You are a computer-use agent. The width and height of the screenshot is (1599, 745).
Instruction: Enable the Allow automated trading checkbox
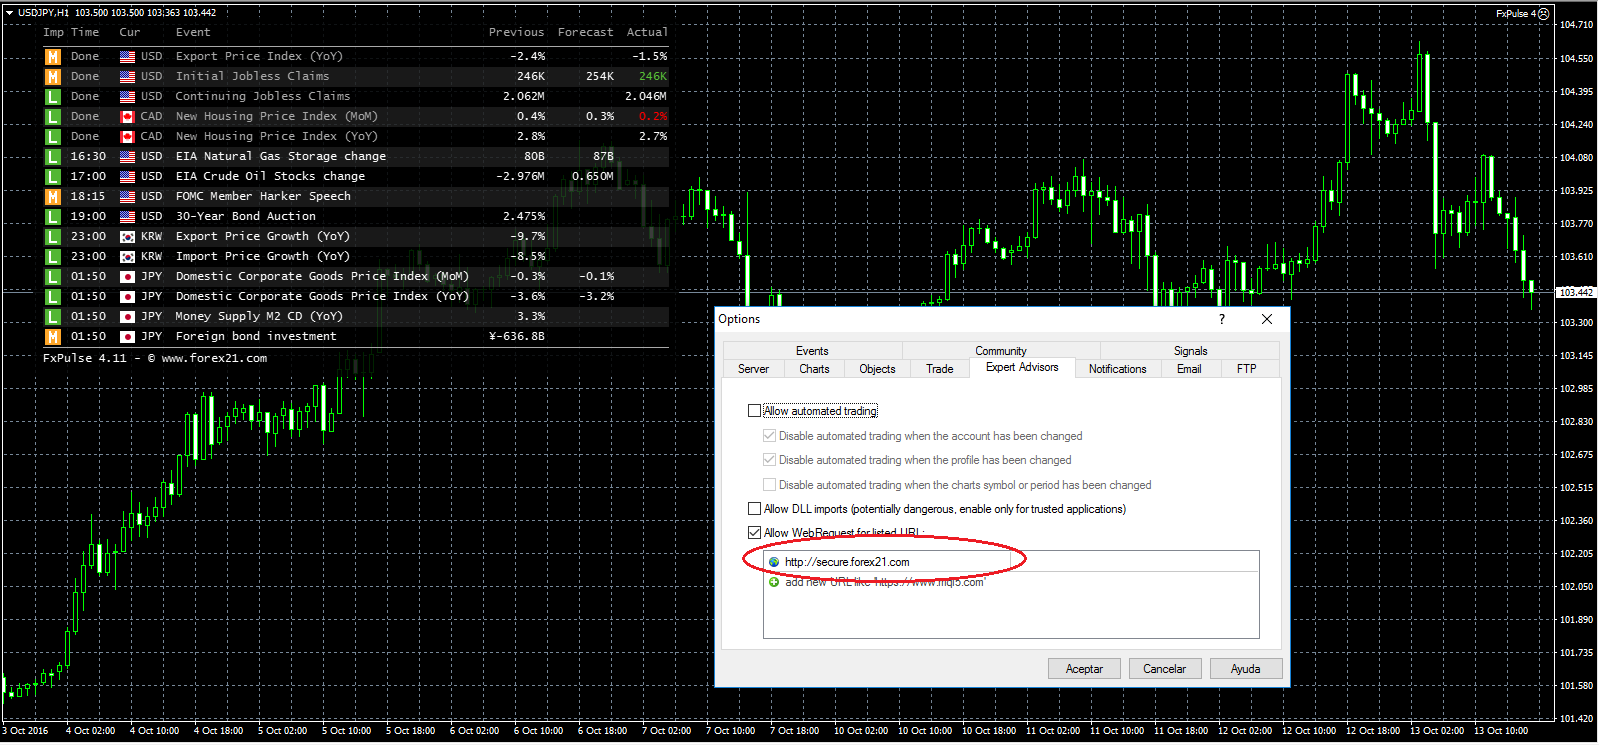(x=755, y=411)
